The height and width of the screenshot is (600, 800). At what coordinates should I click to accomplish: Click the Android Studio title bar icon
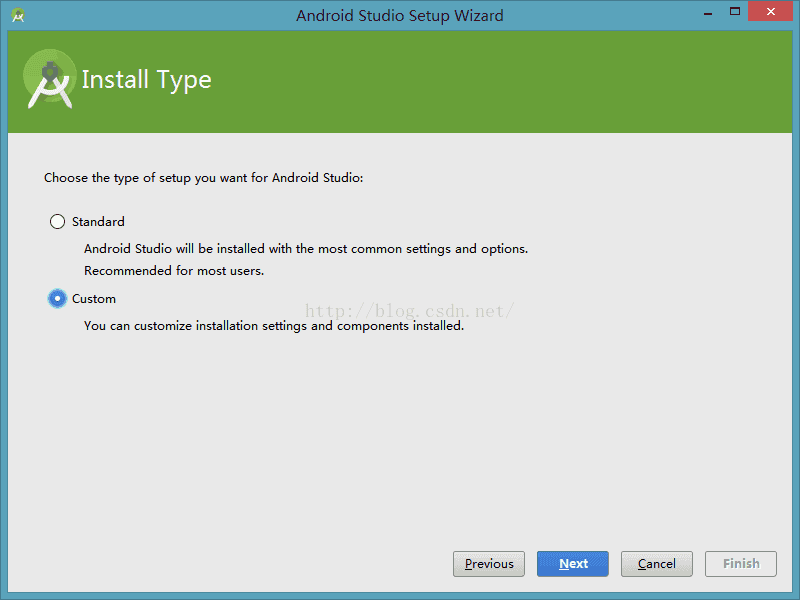(18, 15)
